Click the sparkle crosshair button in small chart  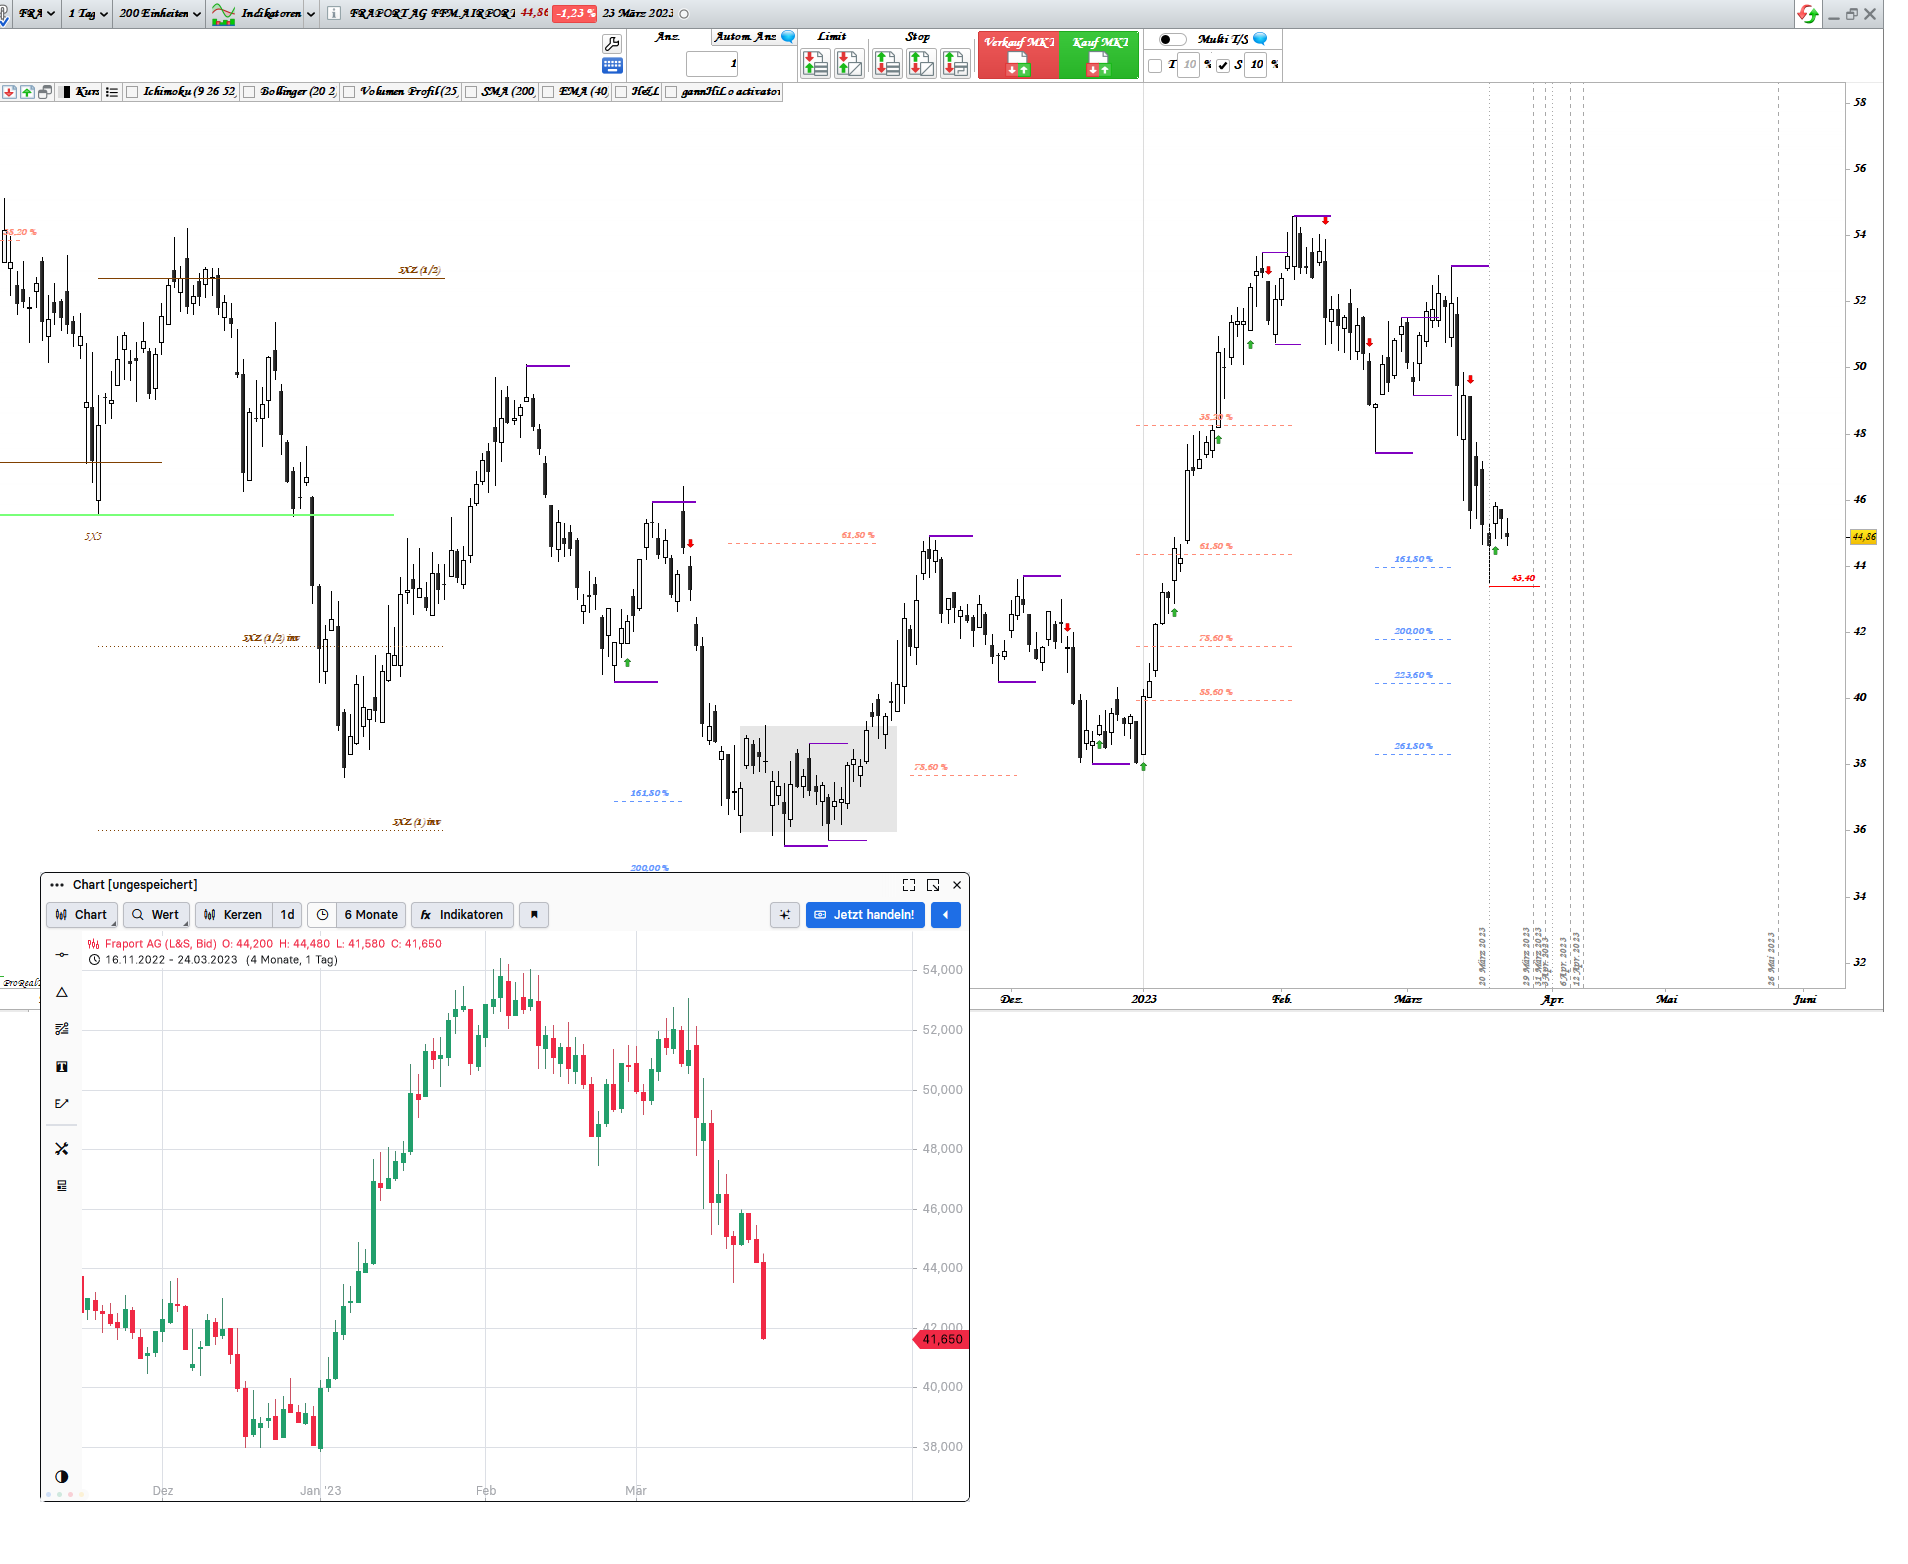(x=785, y=915)
